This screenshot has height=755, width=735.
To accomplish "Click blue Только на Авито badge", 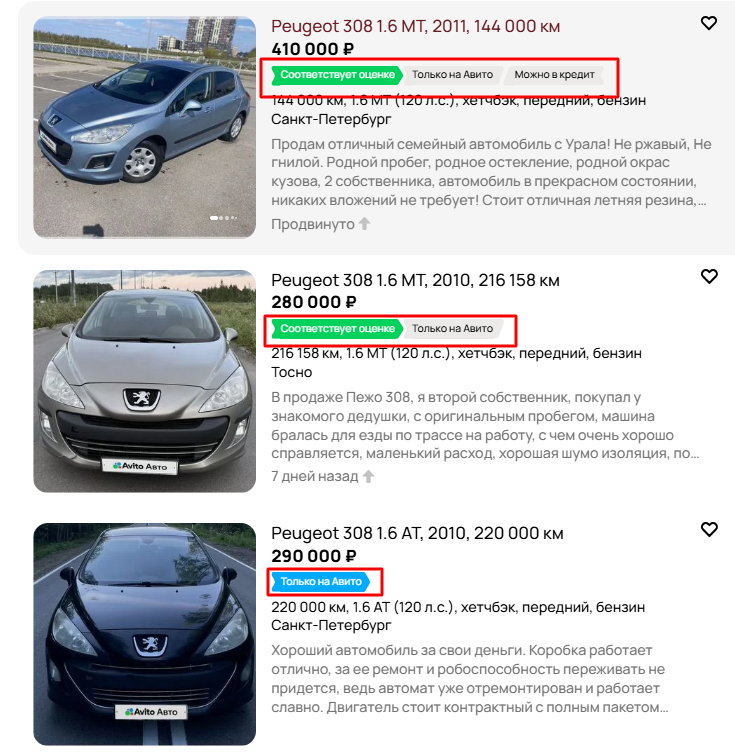I will pyautogui.click(x=321, y=582).
